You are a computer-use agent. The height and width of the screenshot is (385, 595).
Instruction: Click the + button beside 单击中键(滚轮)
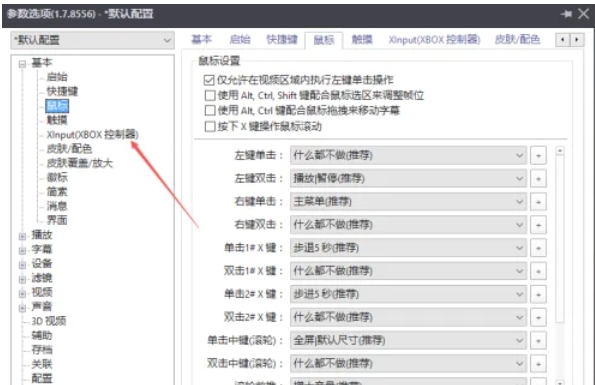tap(538, 341)
